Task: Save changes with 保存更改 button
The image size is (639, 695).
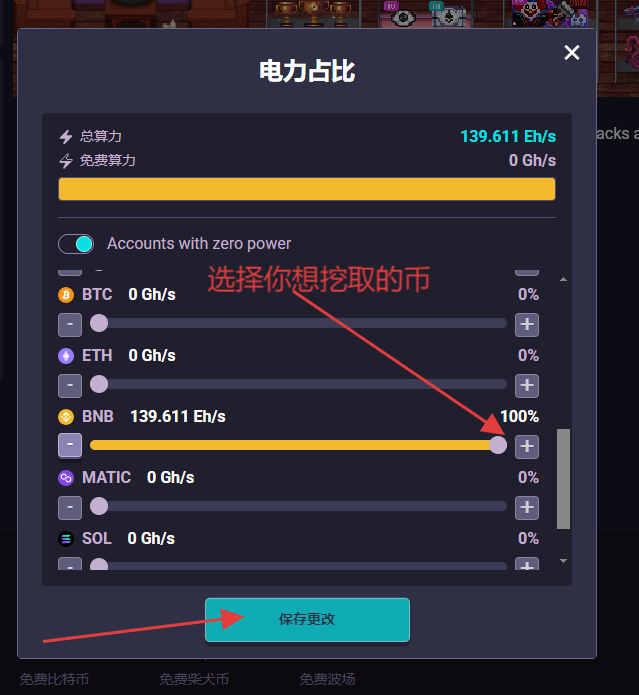Action: click(307, 619)
